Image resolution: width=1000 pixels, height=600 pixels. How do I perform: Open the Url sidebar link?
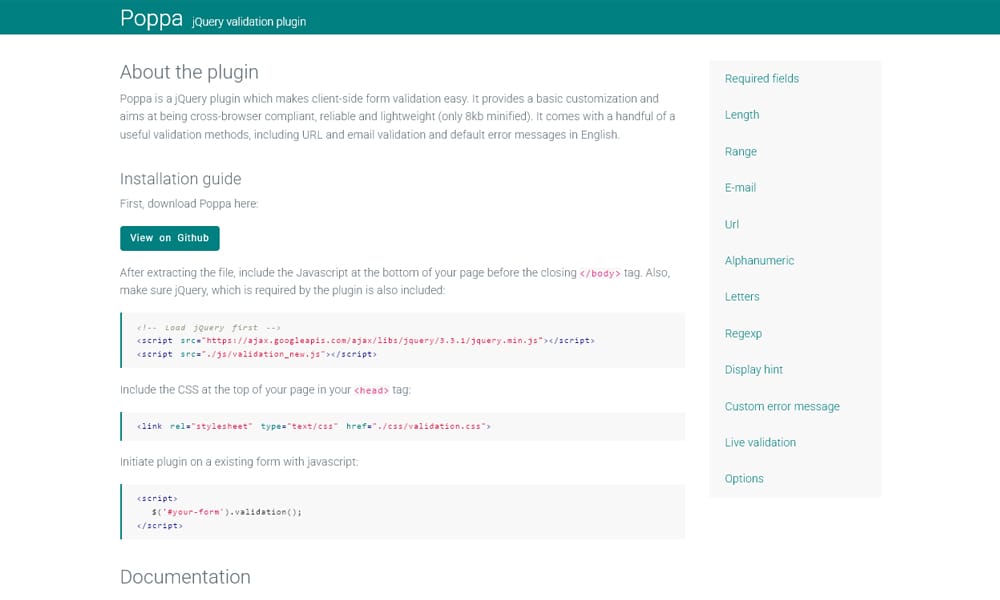pyautogui.click(x=731, y=225)
